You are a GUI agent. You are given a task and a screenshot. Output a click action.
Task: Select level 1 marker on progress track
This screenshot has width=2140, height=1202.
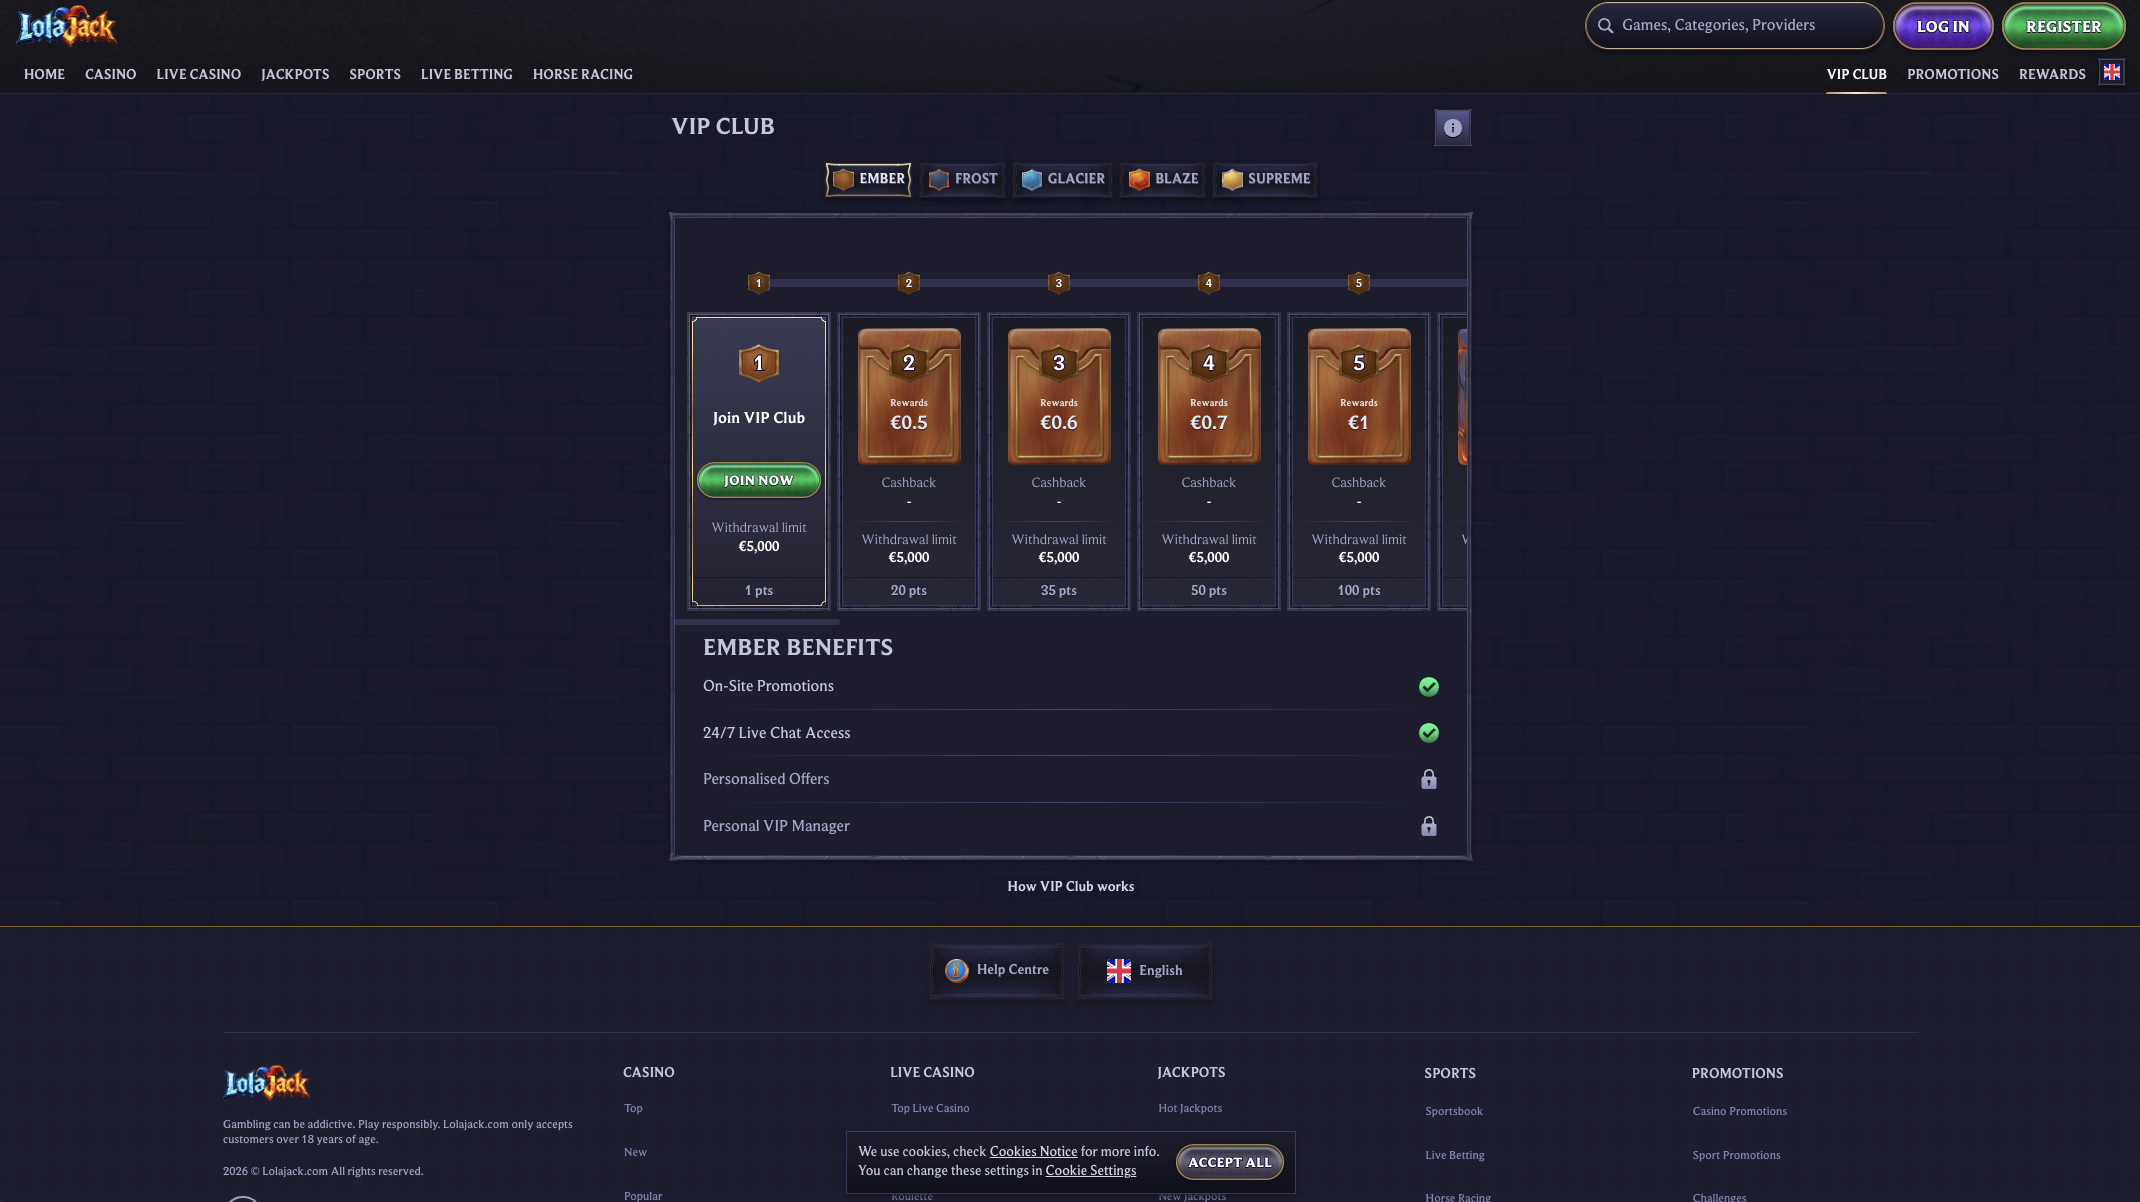click(758, 283)
